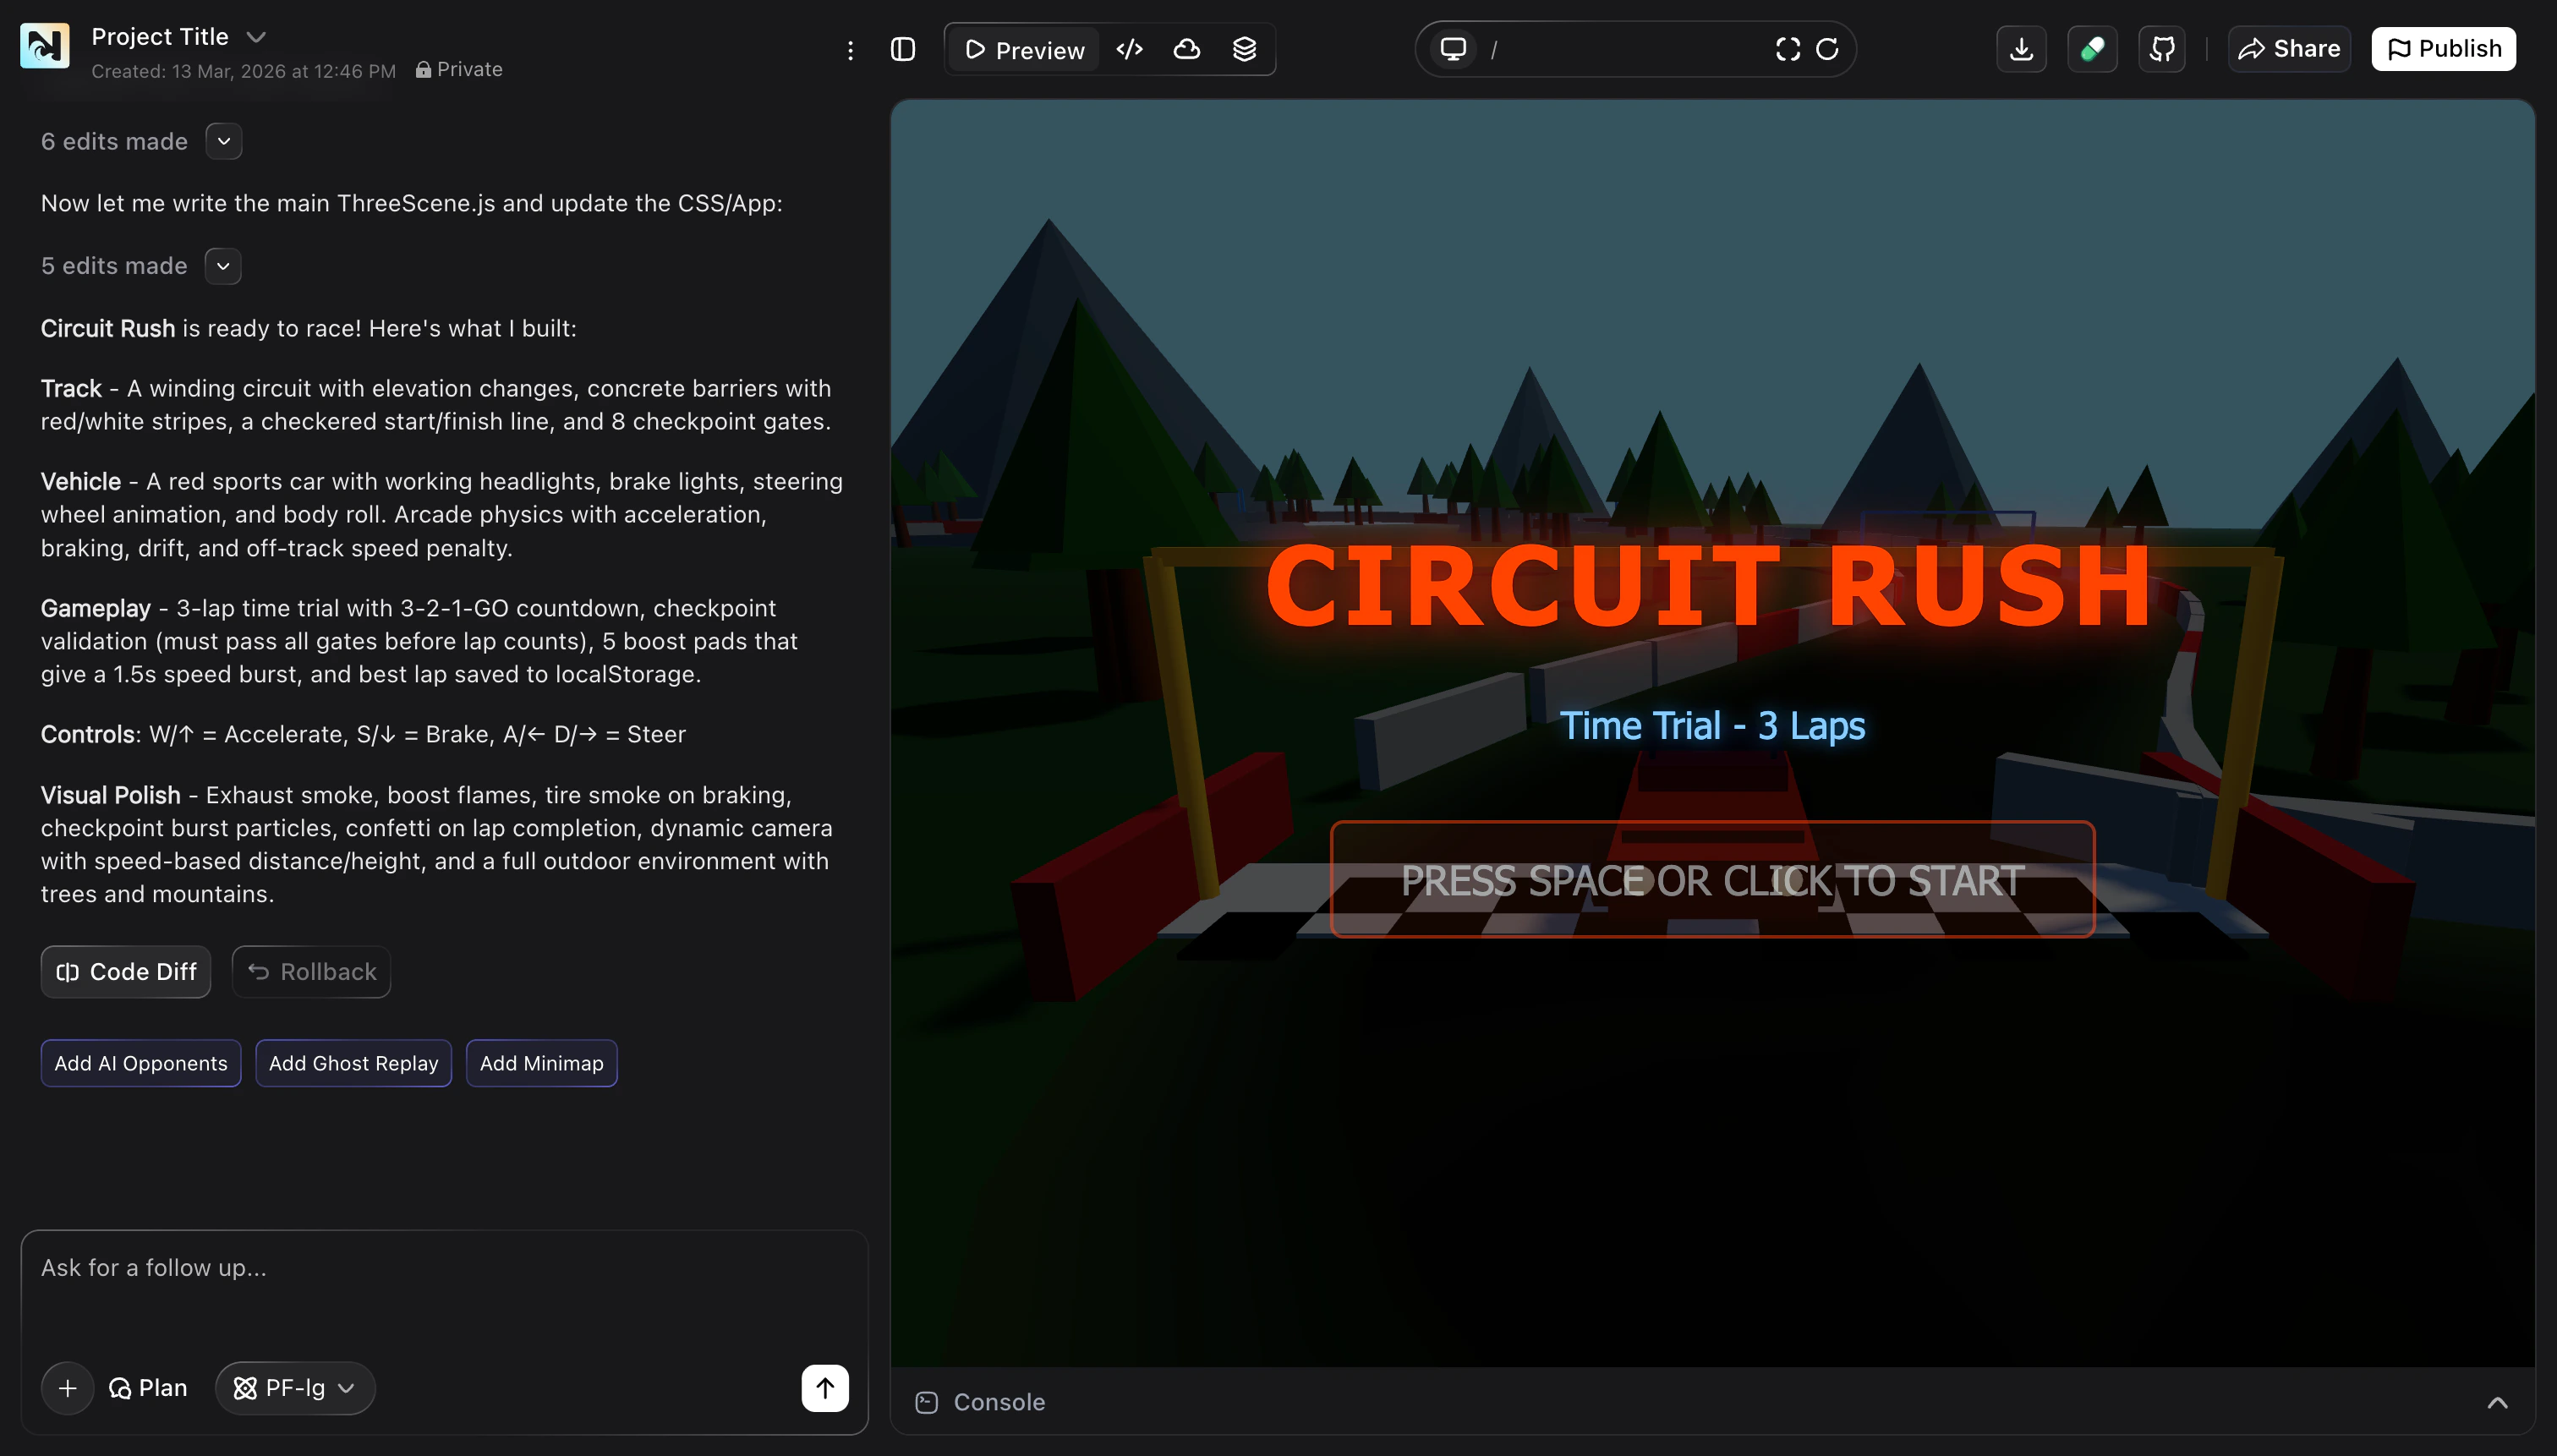The image size is (2557, 1456).
Task: Open the code editor view
Action: [x=1128, y=48]
